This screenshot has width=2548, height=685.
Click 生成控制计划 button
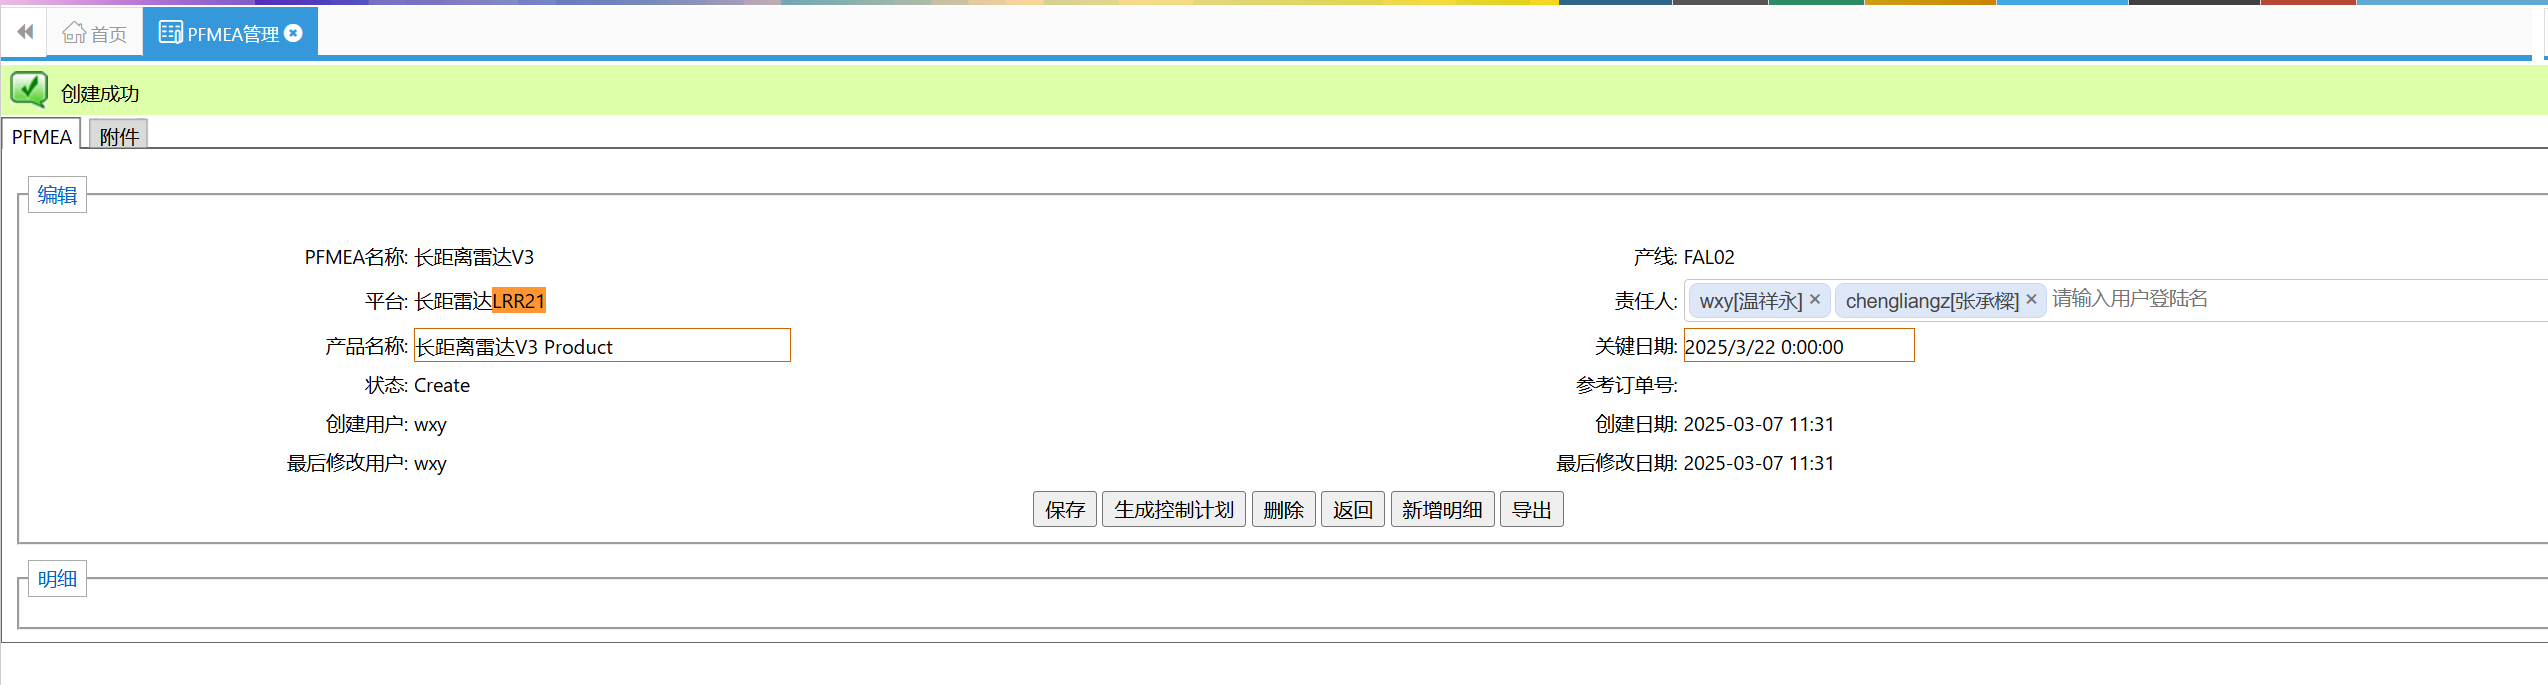click(1174, 510)
